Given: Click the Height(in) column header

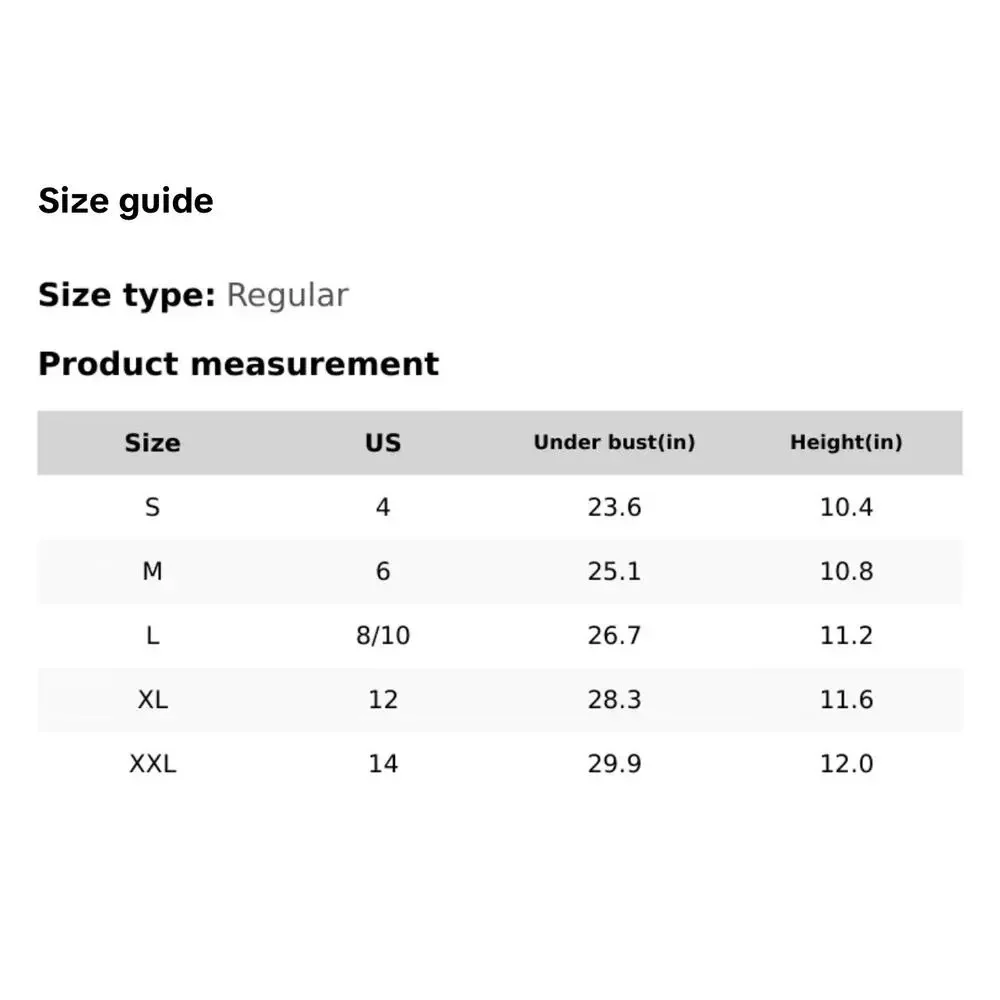Looking at the screenshot, I should (x=846, y=442).
